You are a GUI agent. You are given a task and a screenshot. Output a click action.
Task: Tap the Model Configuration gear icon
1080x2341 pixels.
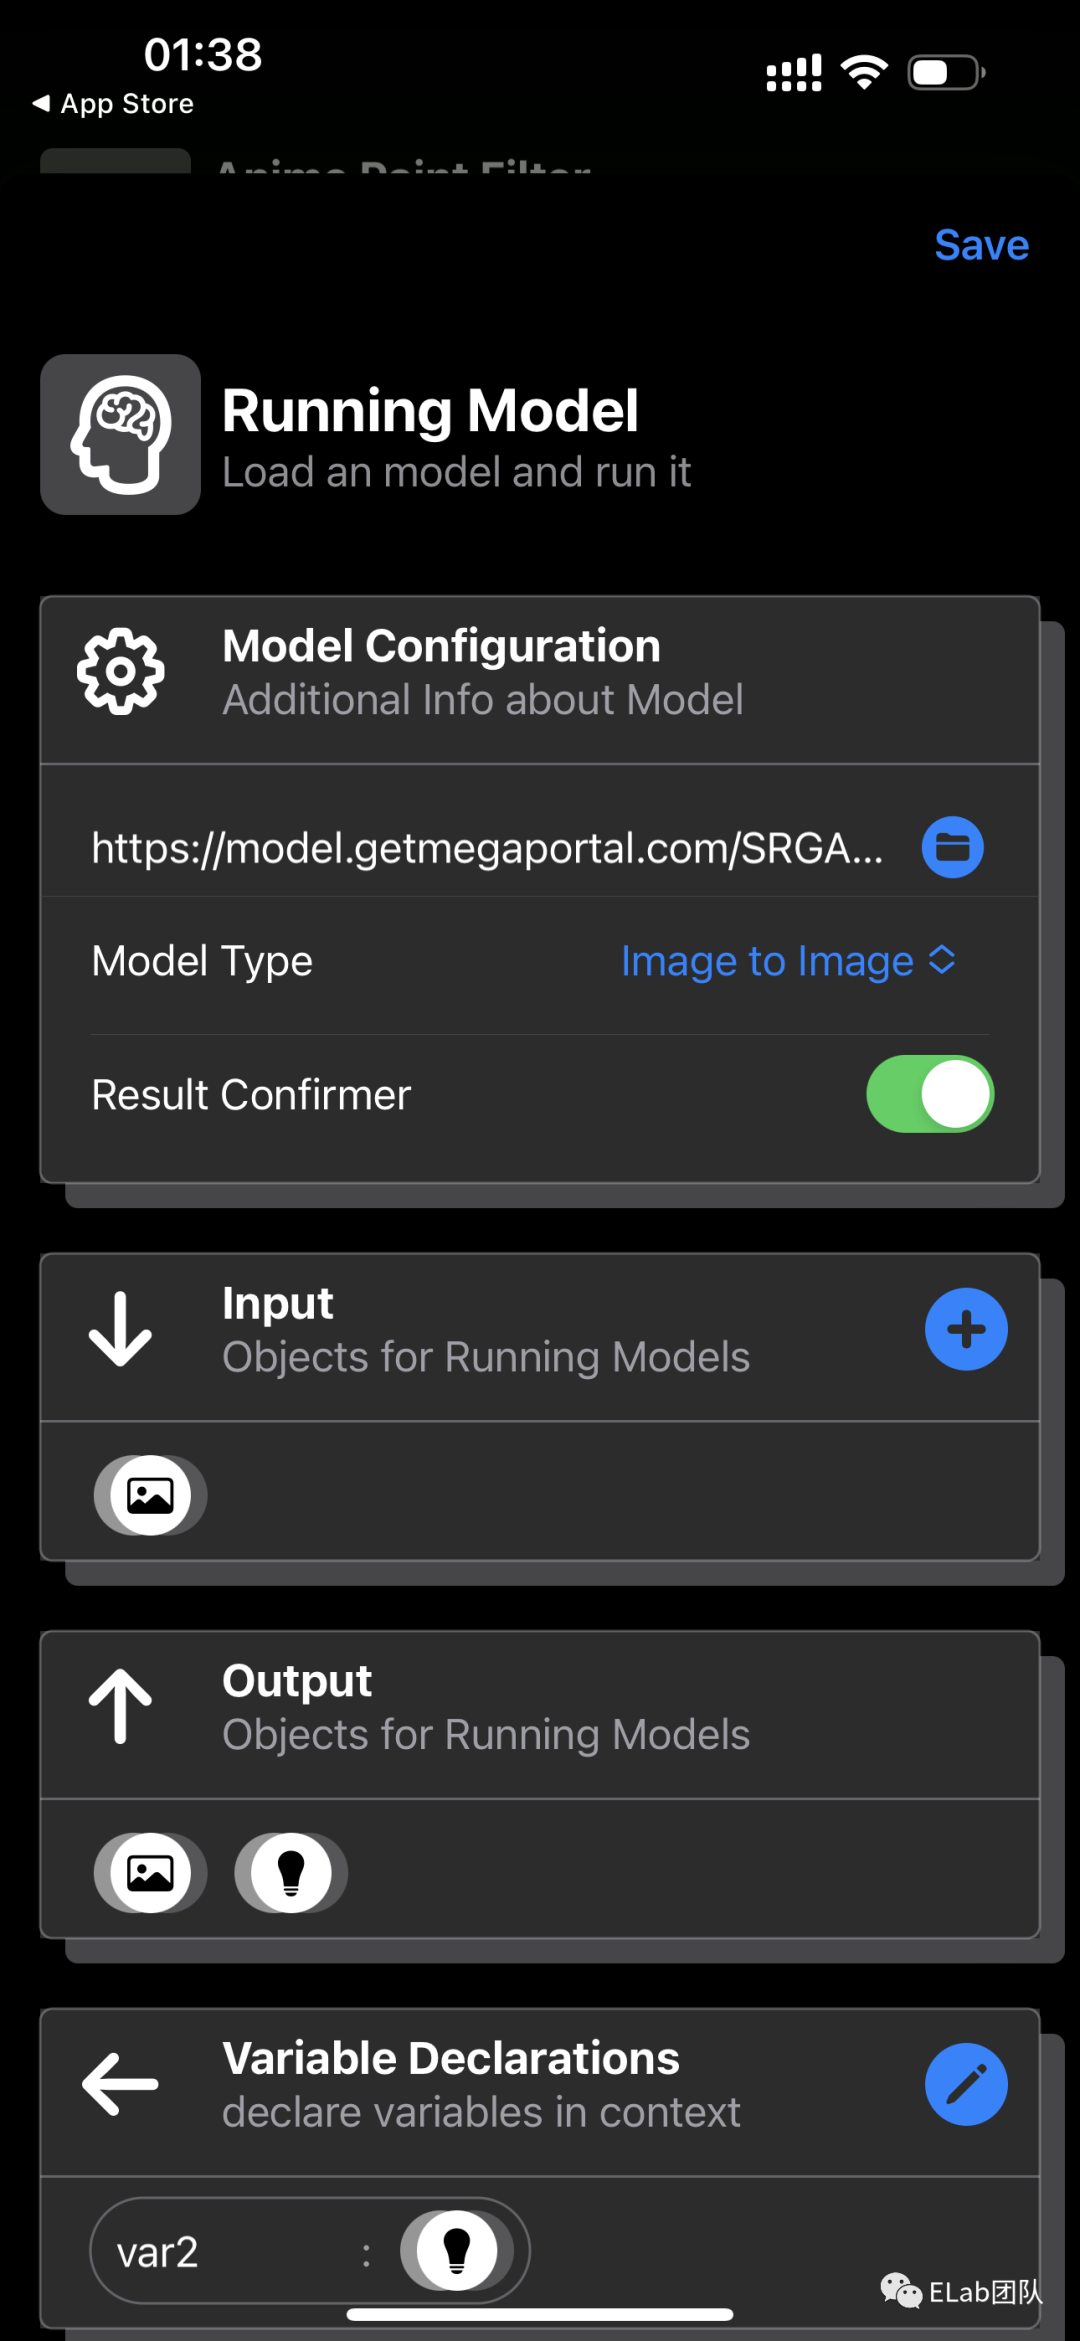(120, 671)
